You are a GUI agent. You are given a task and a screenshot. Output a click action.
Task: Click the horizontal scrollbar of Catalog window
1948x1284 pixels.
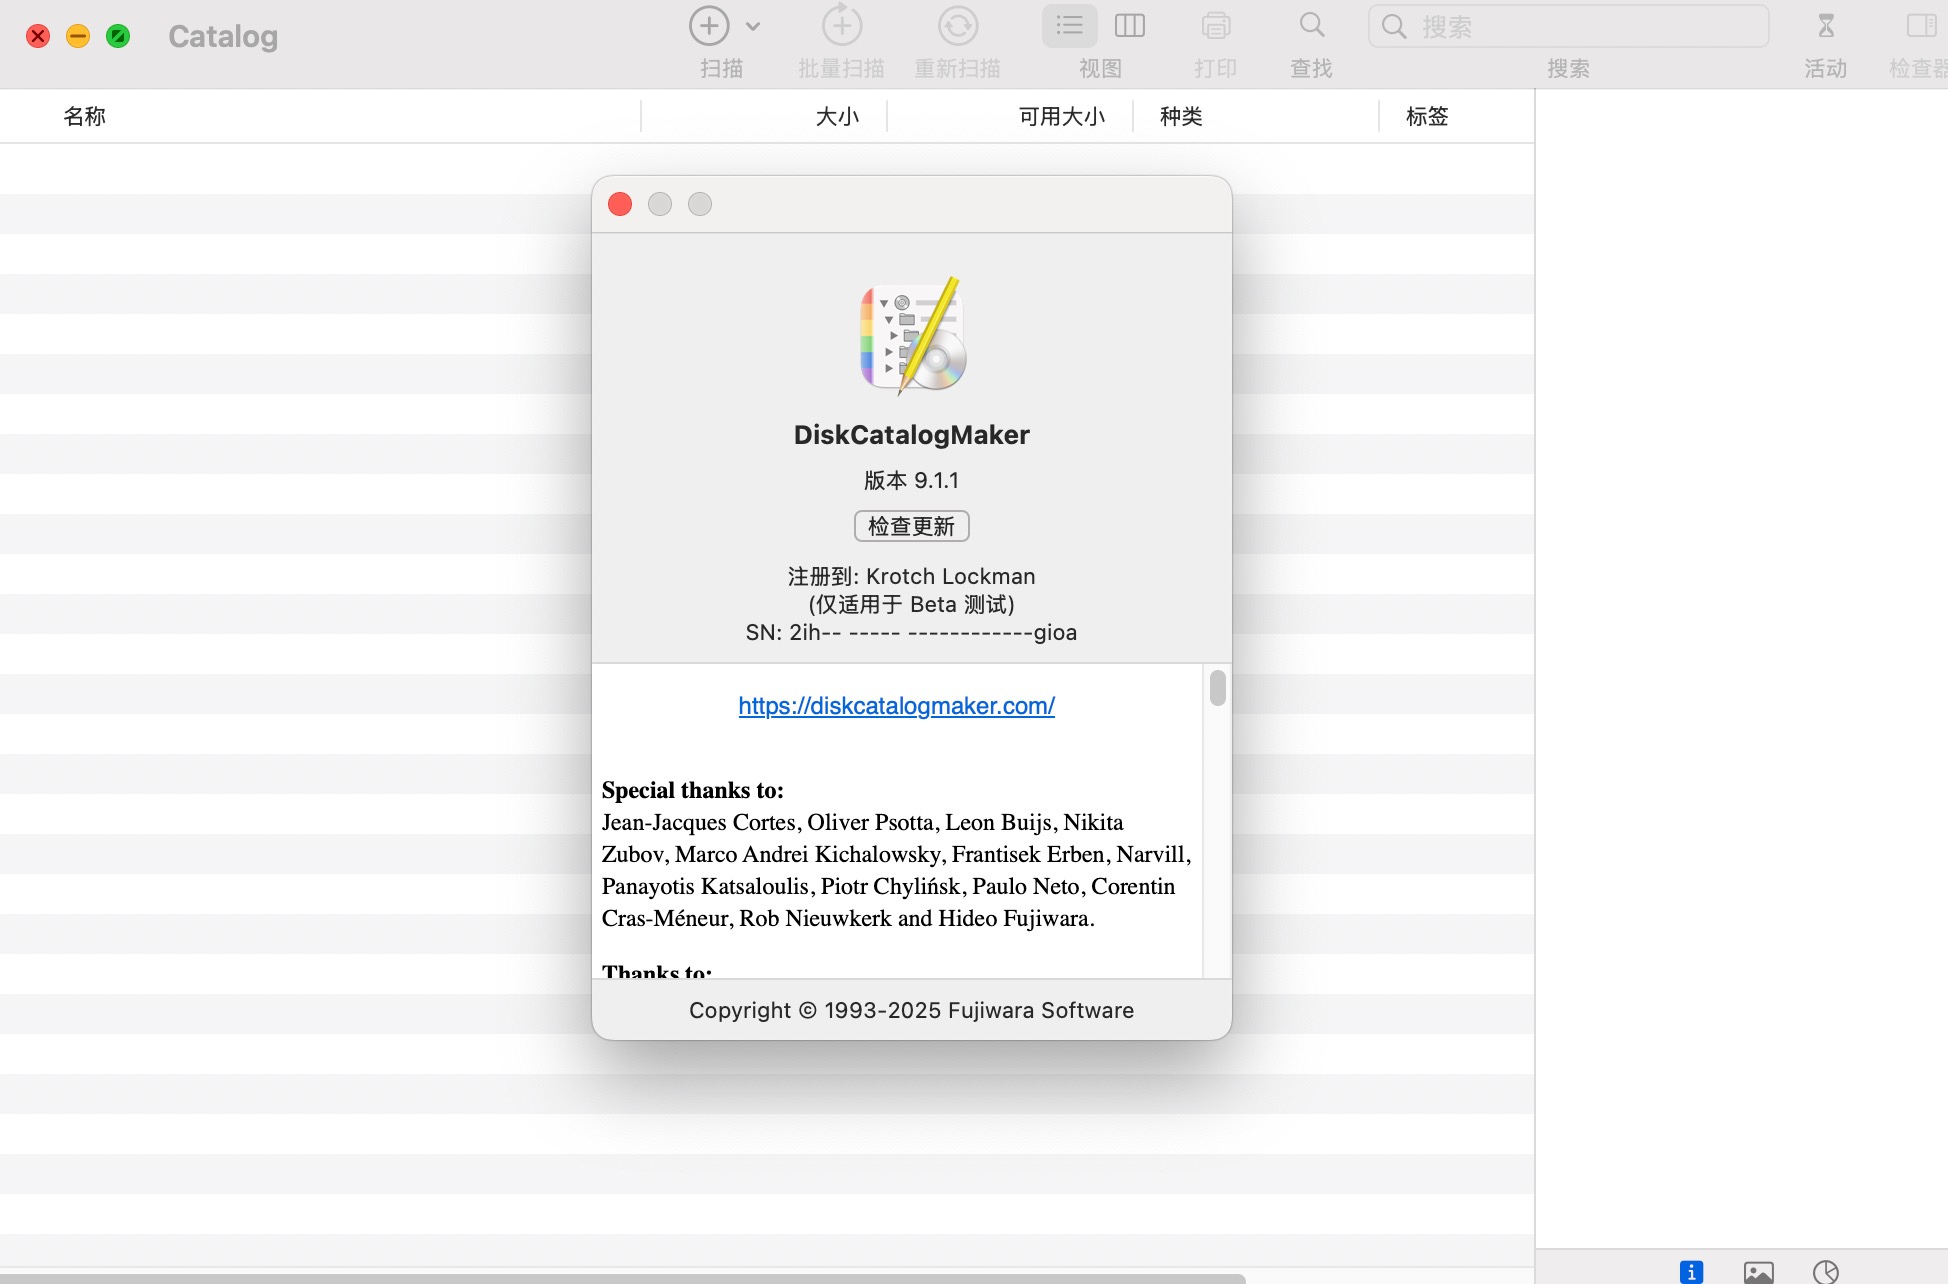tap(622, 1279)
